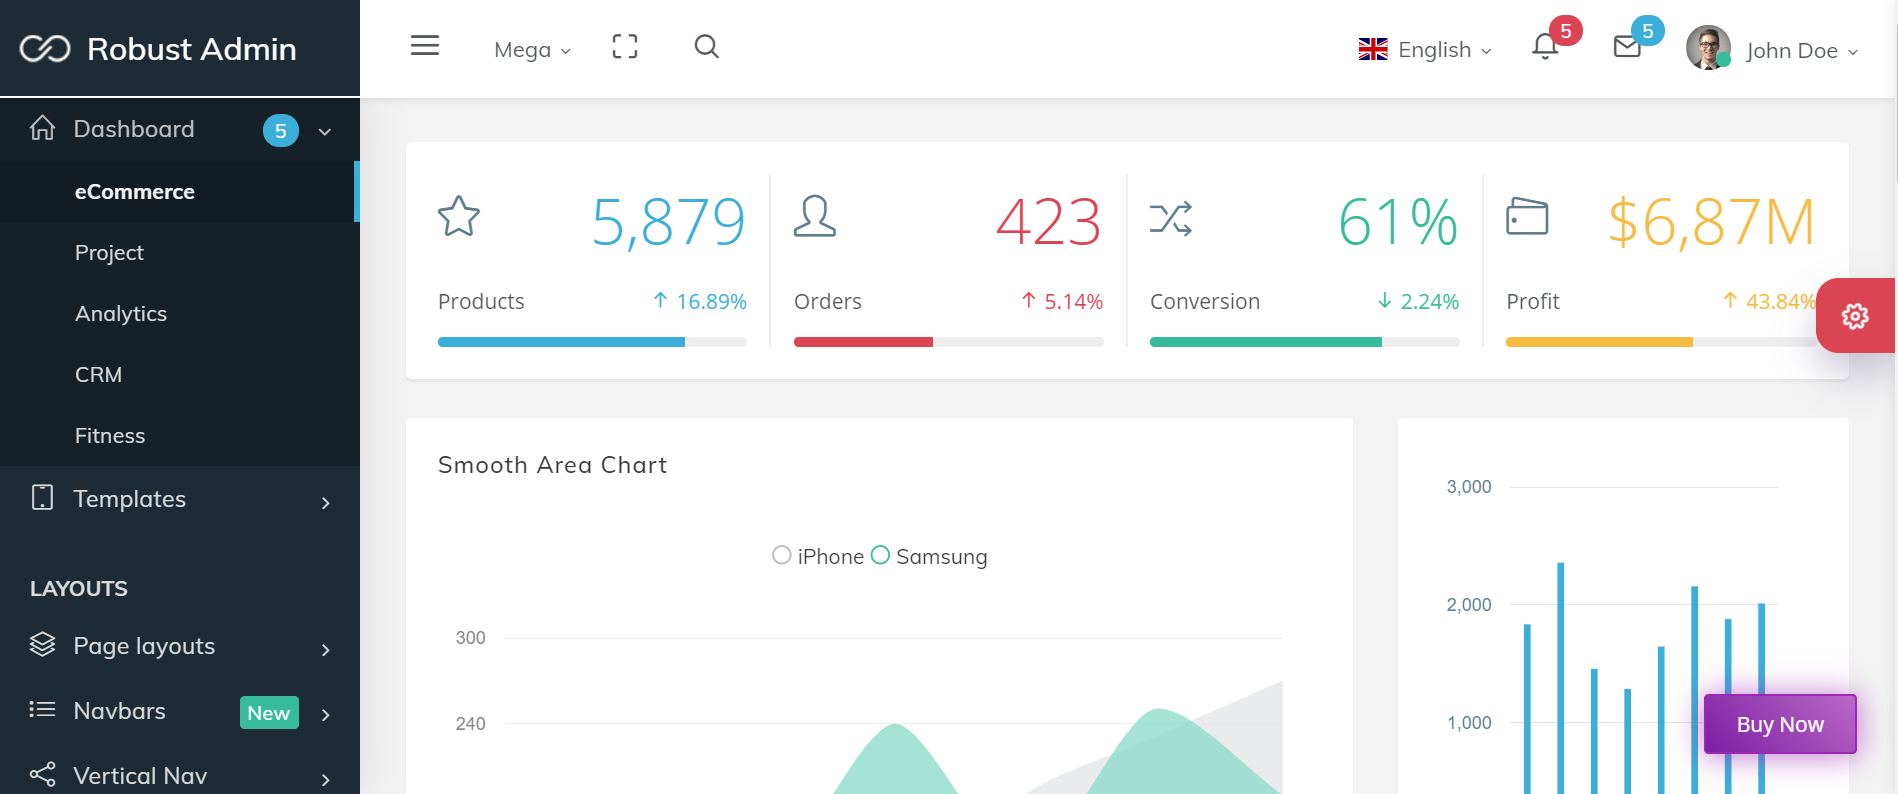The height and width of the screenshot is (794, 1898).
Task: Open the English language dropdown
Action: pyautogui.click(x=1425, y=50)
